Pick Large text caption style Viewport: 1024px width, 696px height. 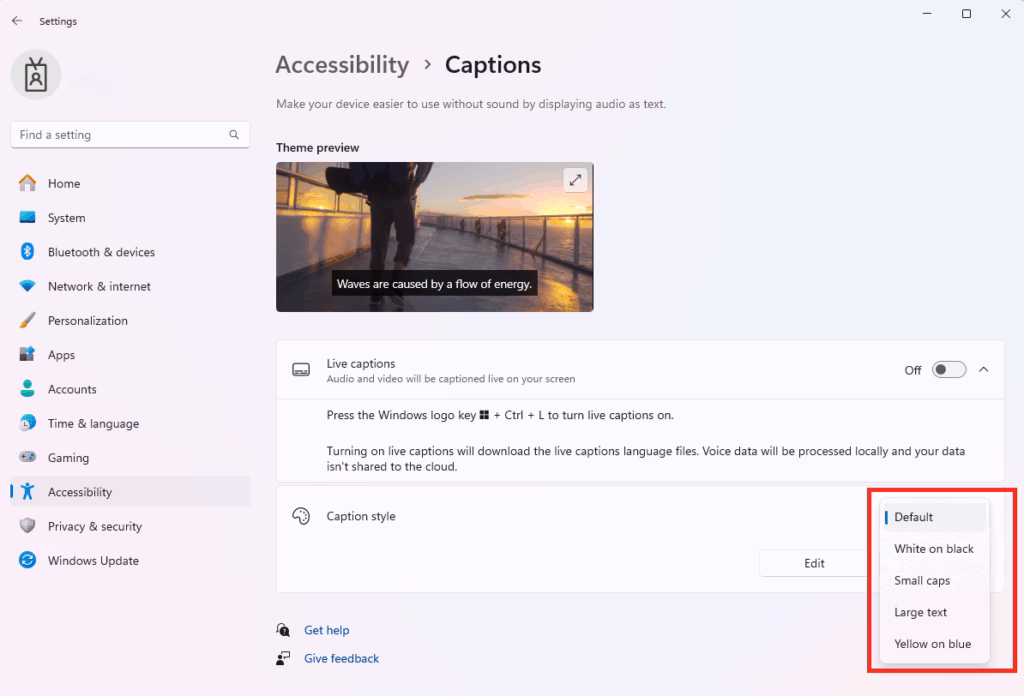935,612
